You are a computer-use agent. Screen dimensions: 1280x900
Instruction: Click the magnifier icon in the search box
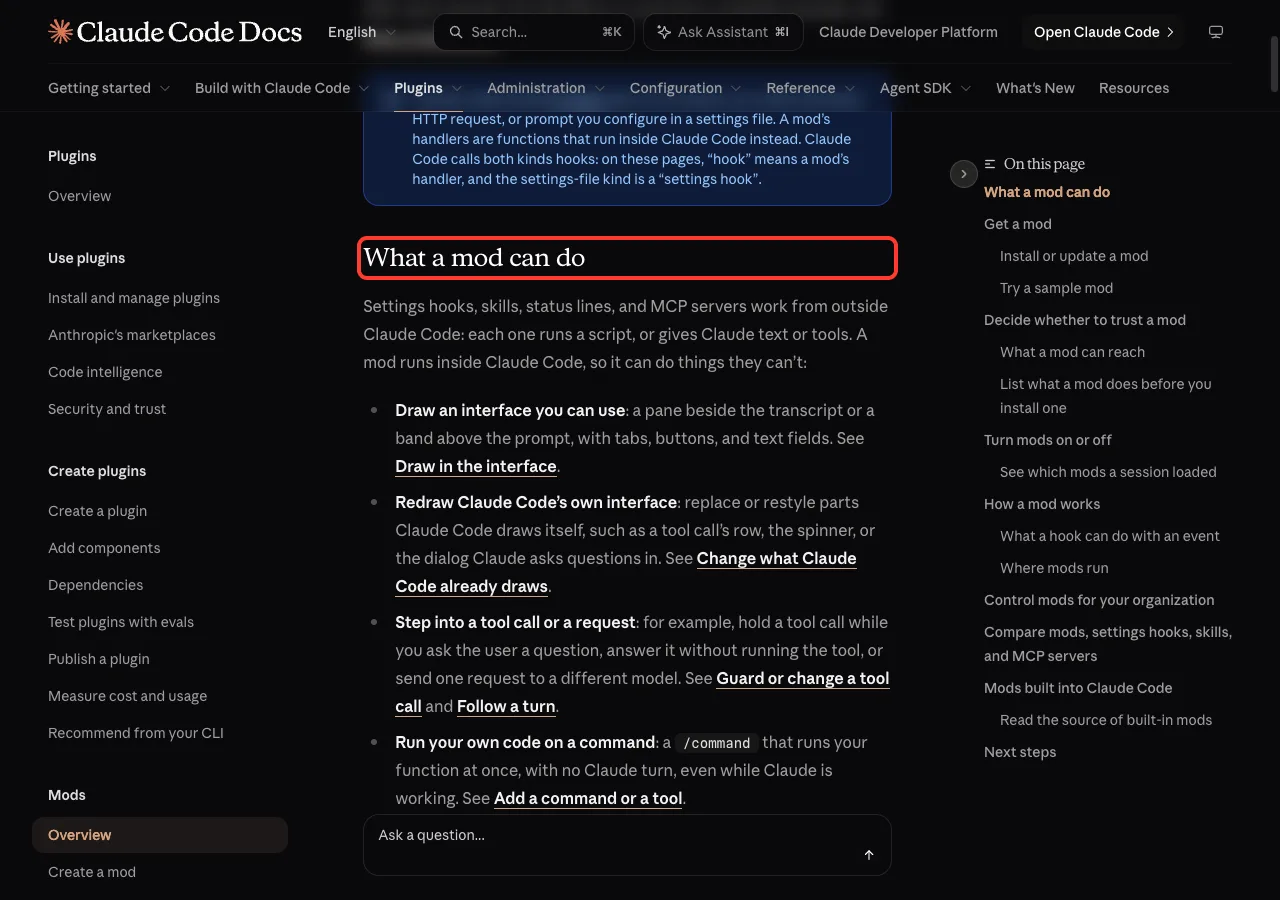tap(456, 32)
